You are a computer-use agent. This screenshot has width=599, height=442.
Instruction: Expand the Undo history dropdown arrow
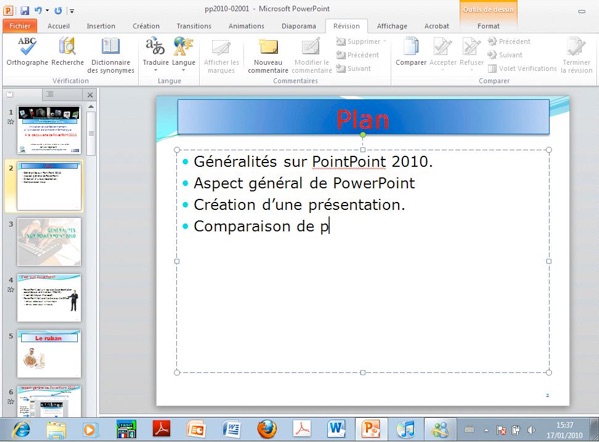[47, 10]
